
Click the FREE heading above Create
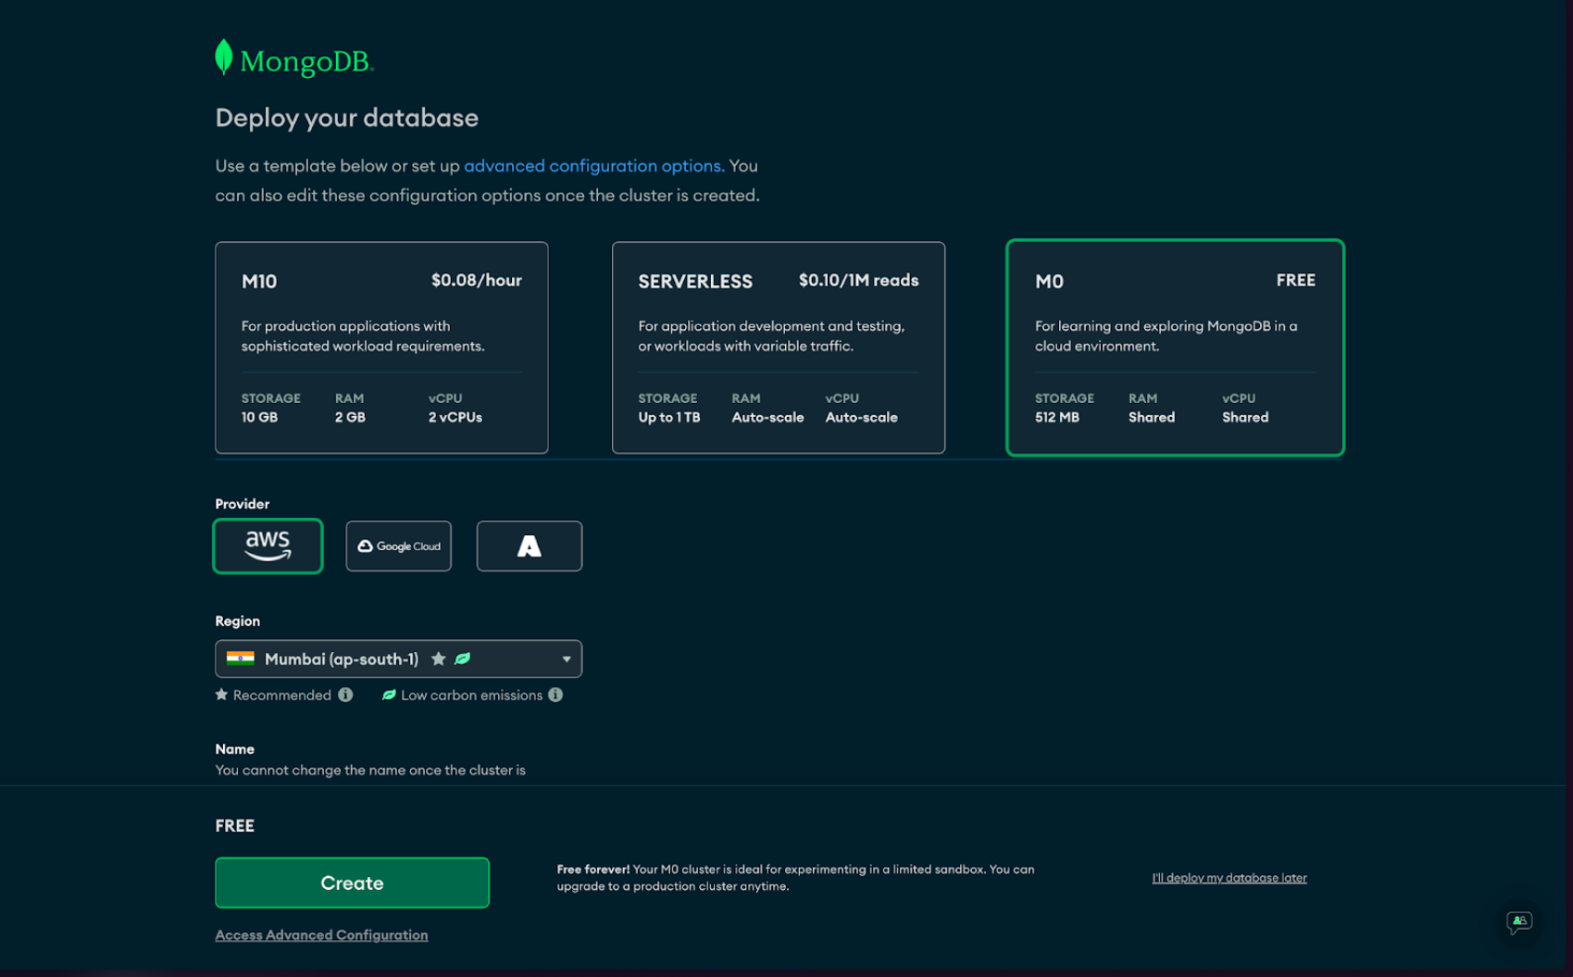pyautogui.click(x=235, y=826)
